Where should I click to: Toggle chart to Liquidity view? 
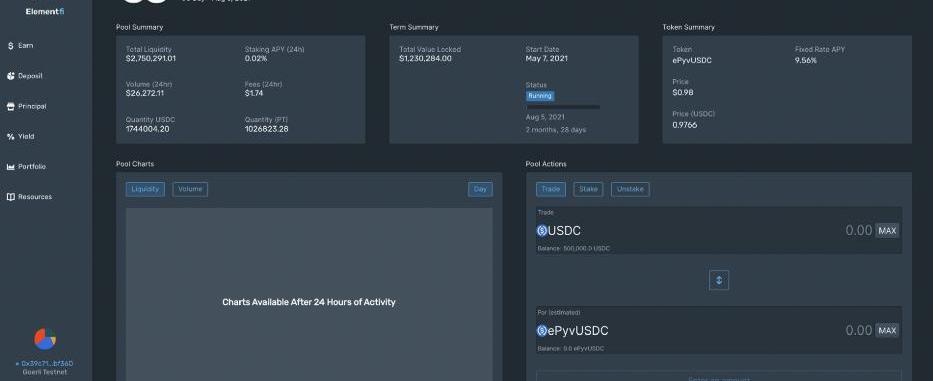point(145,189)
